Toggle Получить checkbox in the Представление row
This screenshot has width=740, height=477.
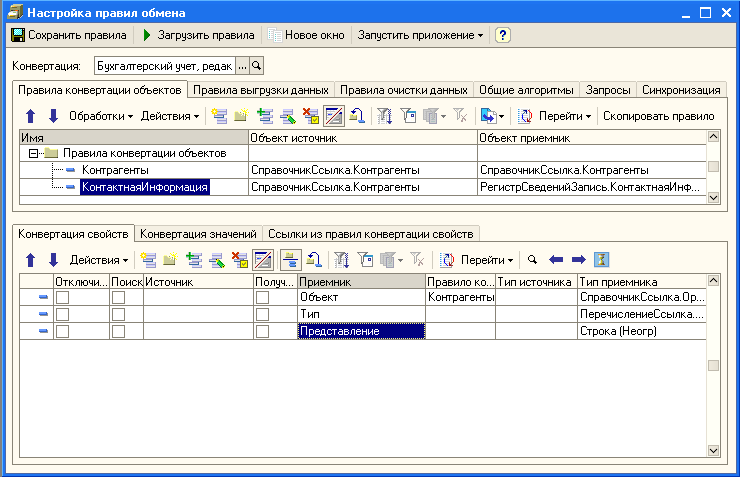[262, 331]
